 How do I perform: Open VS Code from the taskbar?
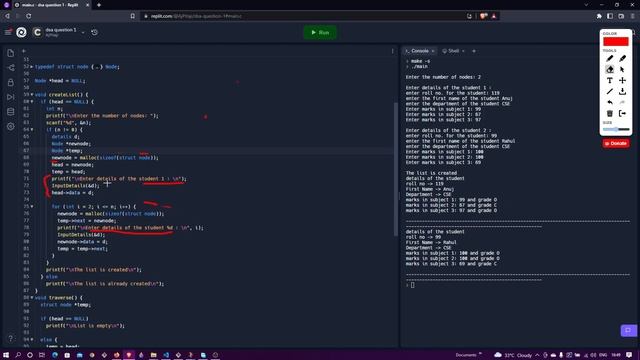point(166,355)
